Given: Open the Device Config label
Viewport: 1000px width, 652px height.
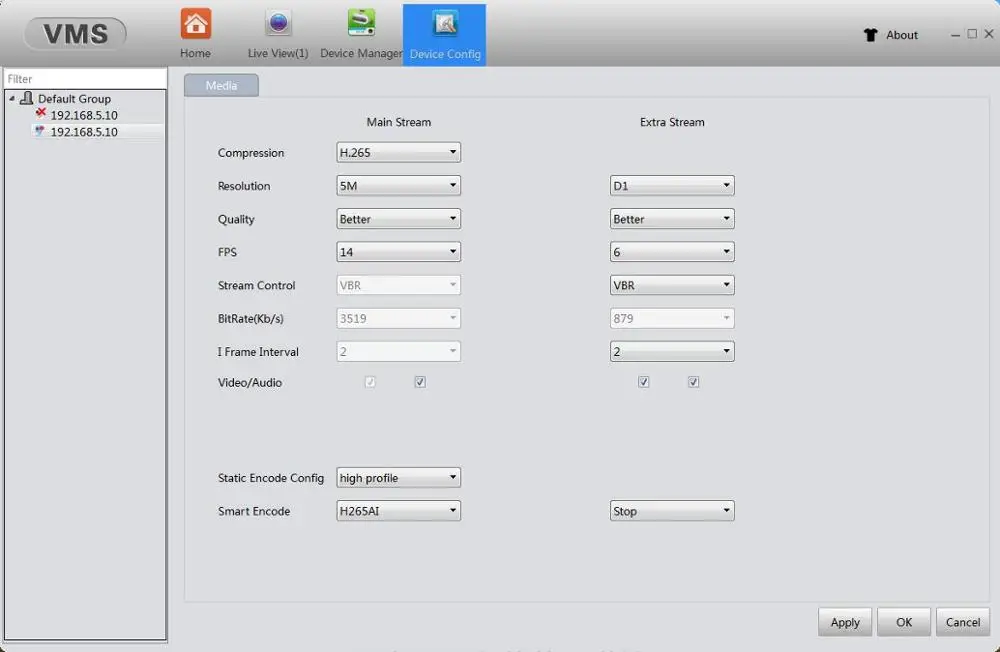Looking at the screenshot, I should coord(445,54).
